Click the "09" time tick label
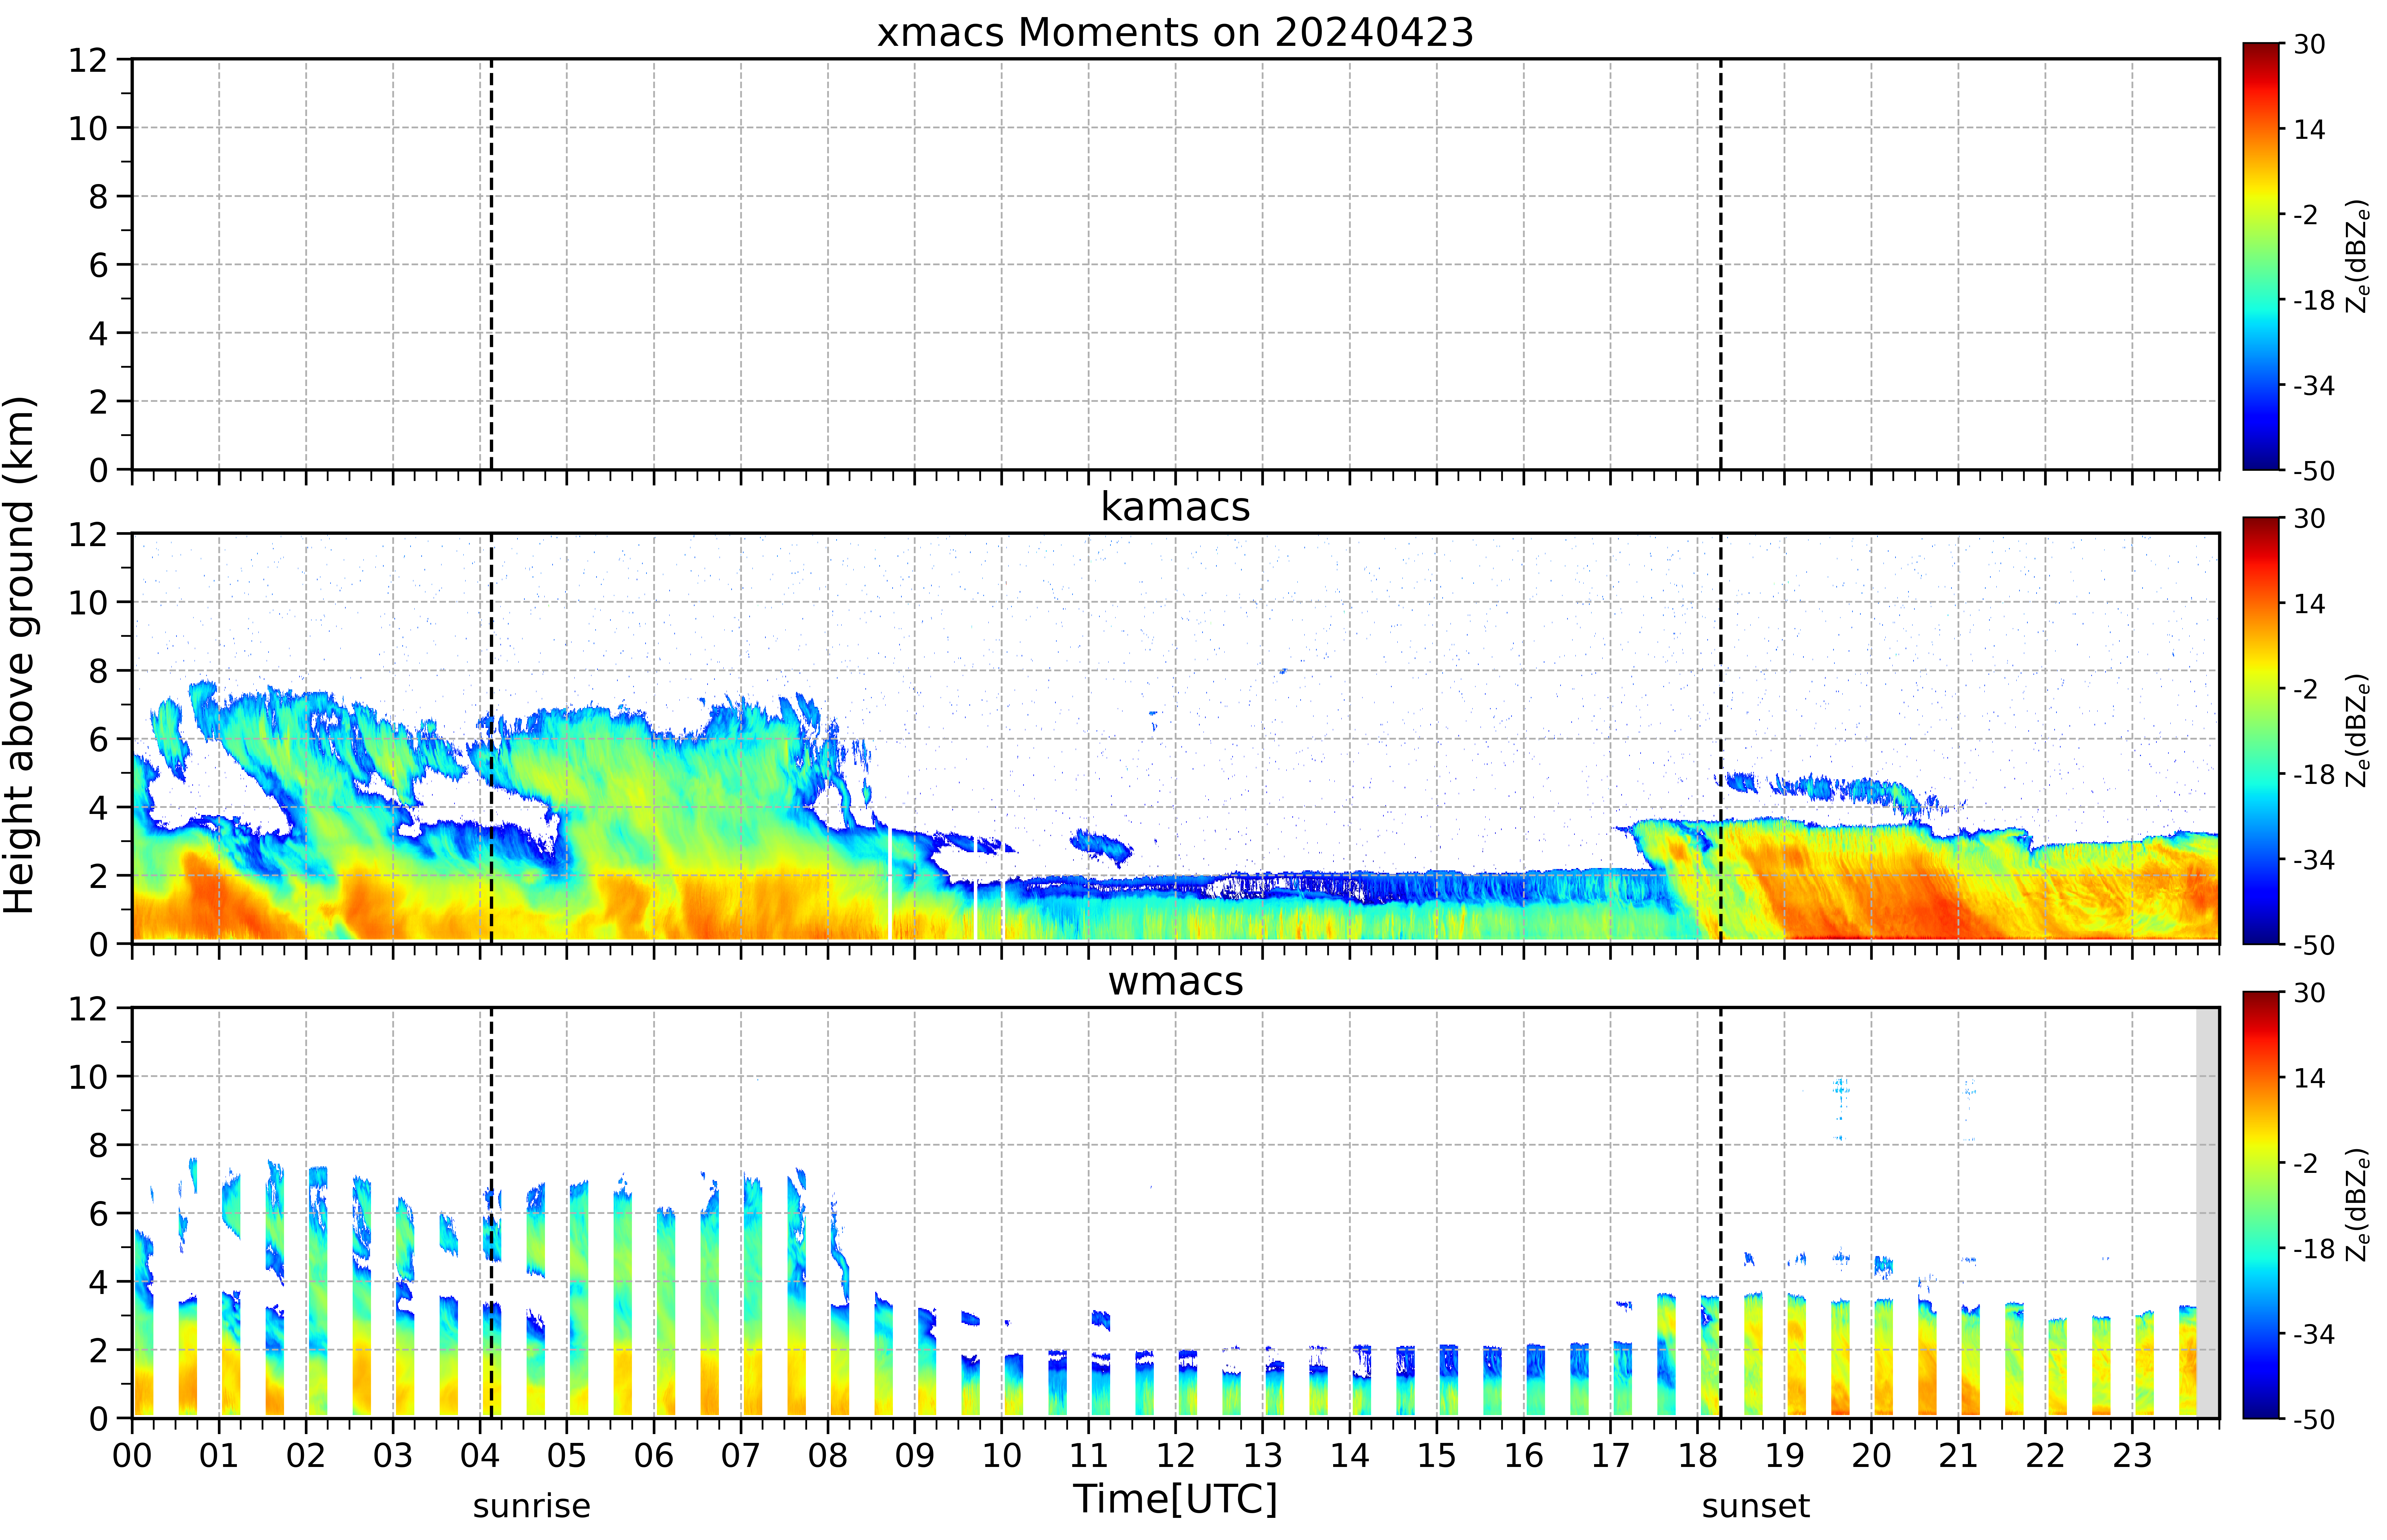 915,1456
